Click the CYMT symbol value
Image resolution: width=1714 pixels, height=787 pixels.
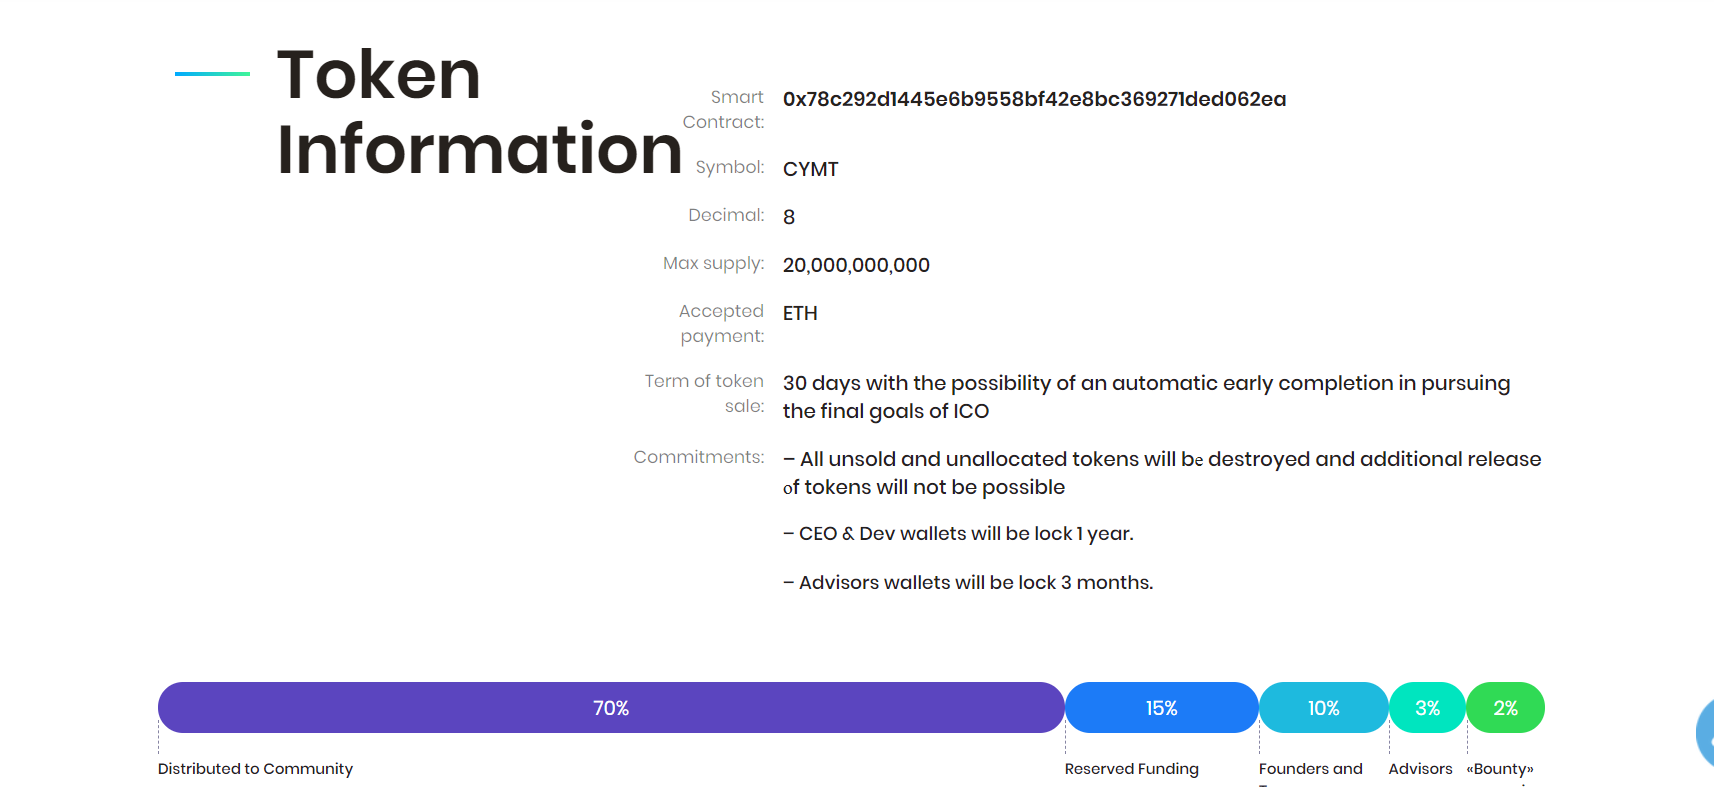(x=810, y=169)
